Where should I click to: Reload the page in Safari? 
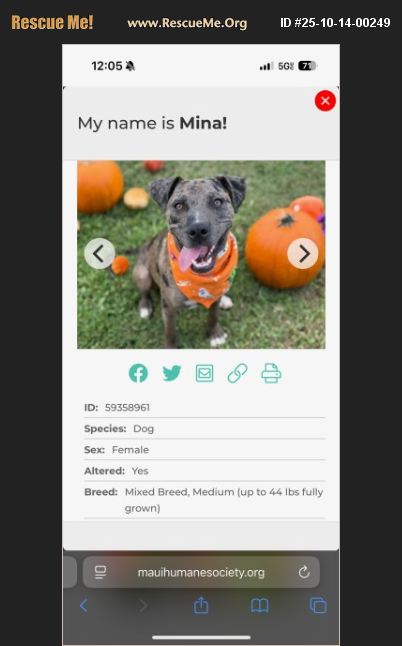pos(304,572)
